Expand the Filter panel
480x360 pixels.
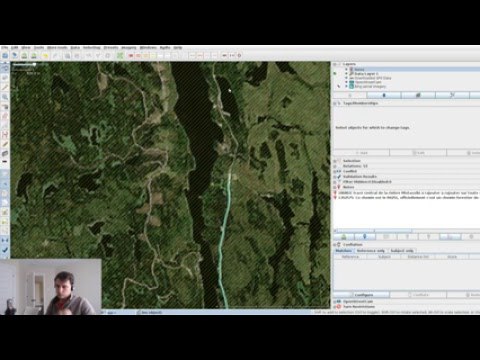(335, 182)
